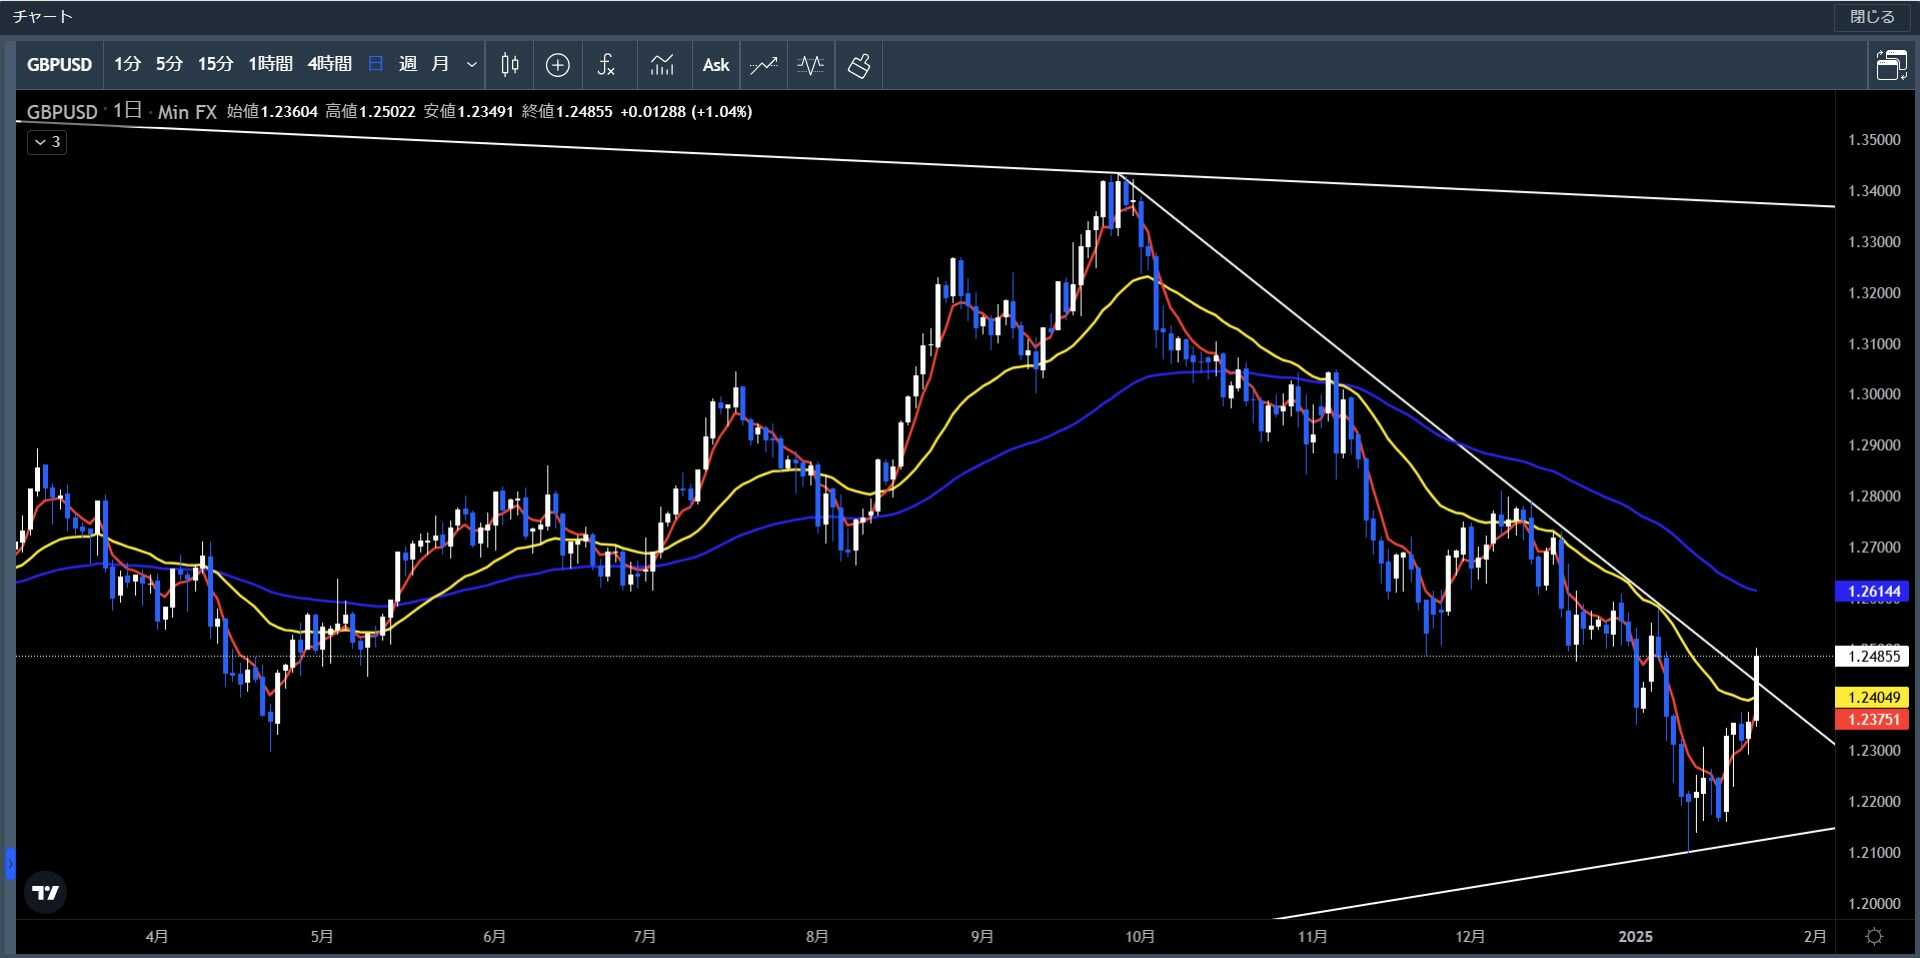Switch to 1分 timeframe

point(127,64)
